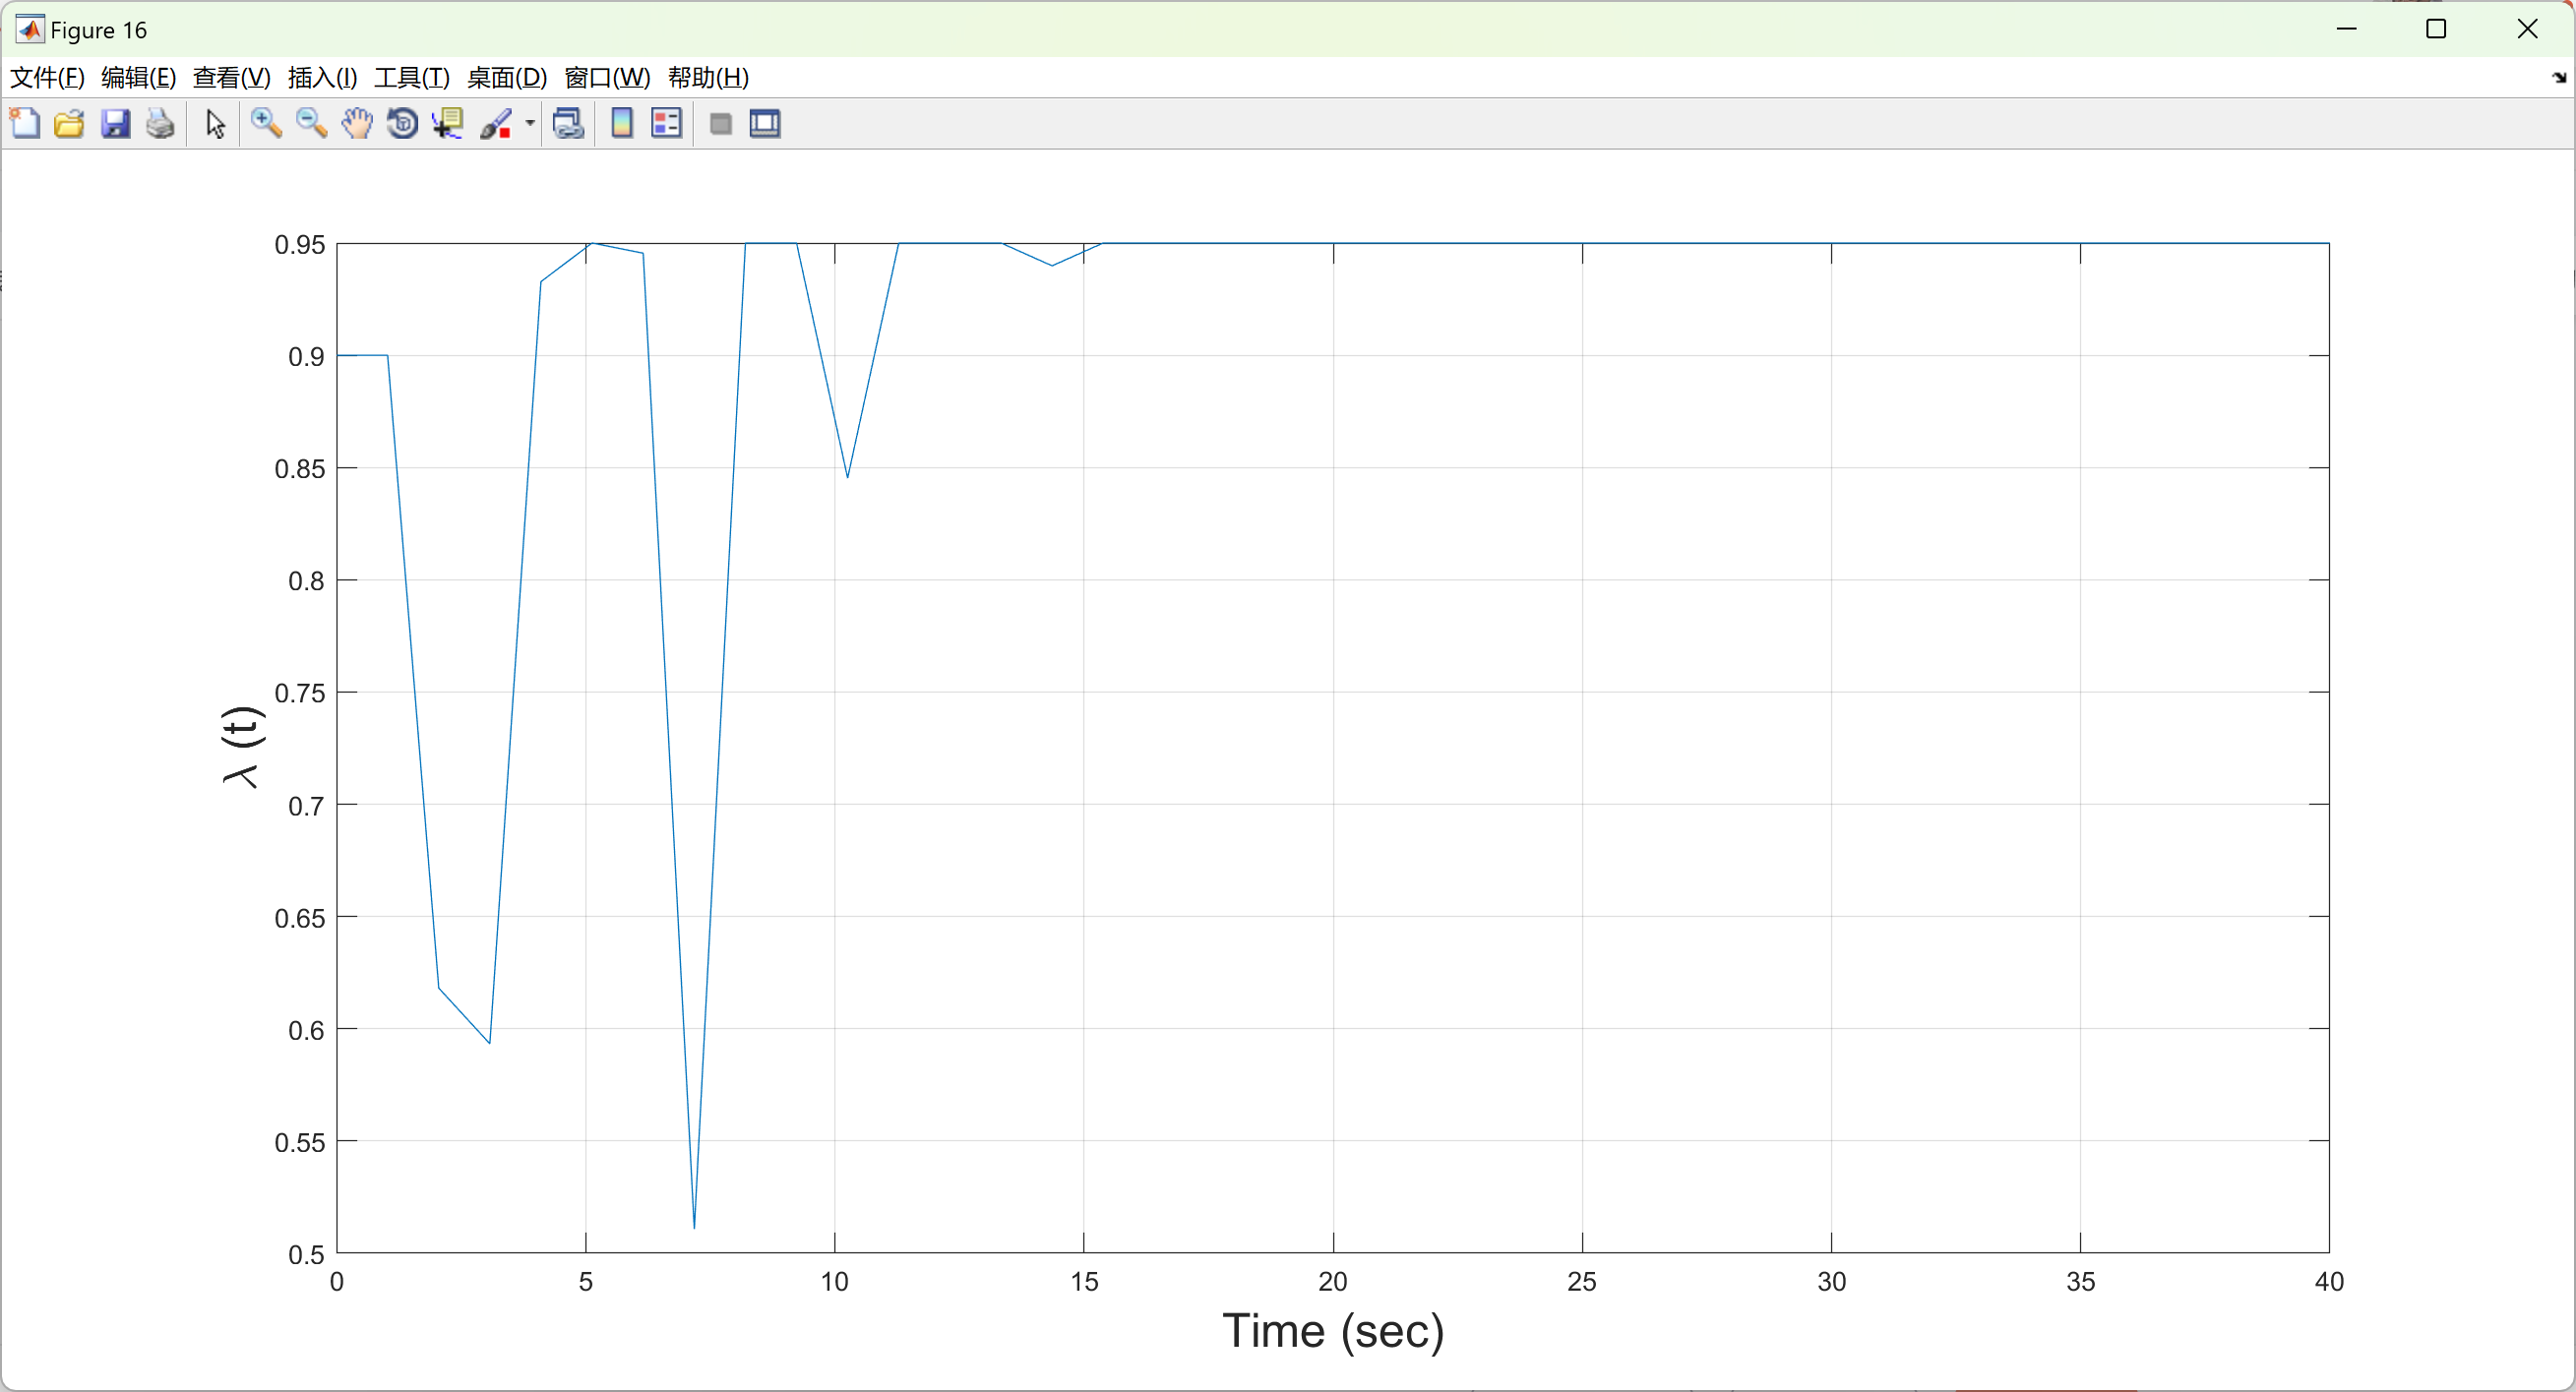Dock the figure using the menu bar corner arrow
Viewport: 2576px width, 1392px height.
click(2559, 77)
